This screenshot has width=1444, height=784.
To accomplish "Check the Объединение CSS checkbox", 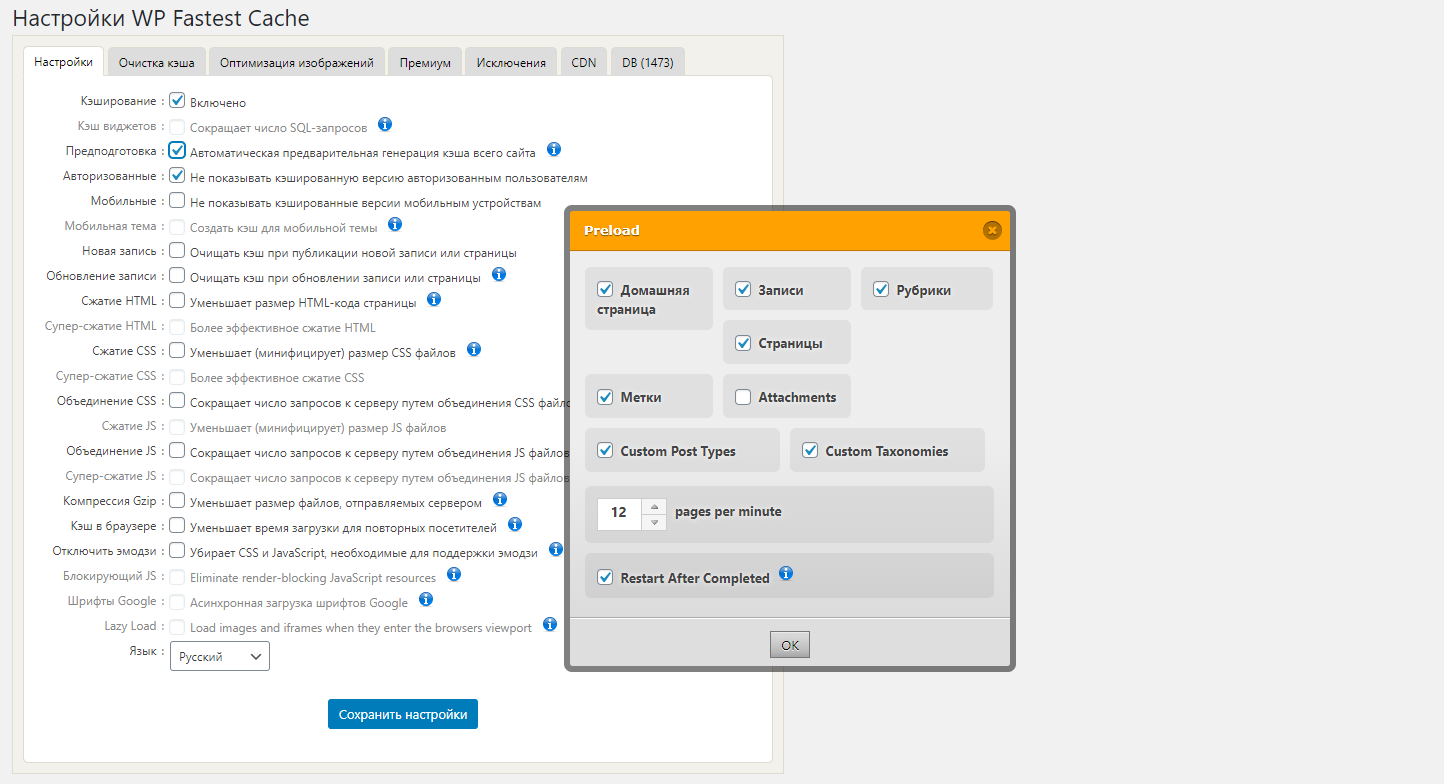I will [x=177, y=401].
